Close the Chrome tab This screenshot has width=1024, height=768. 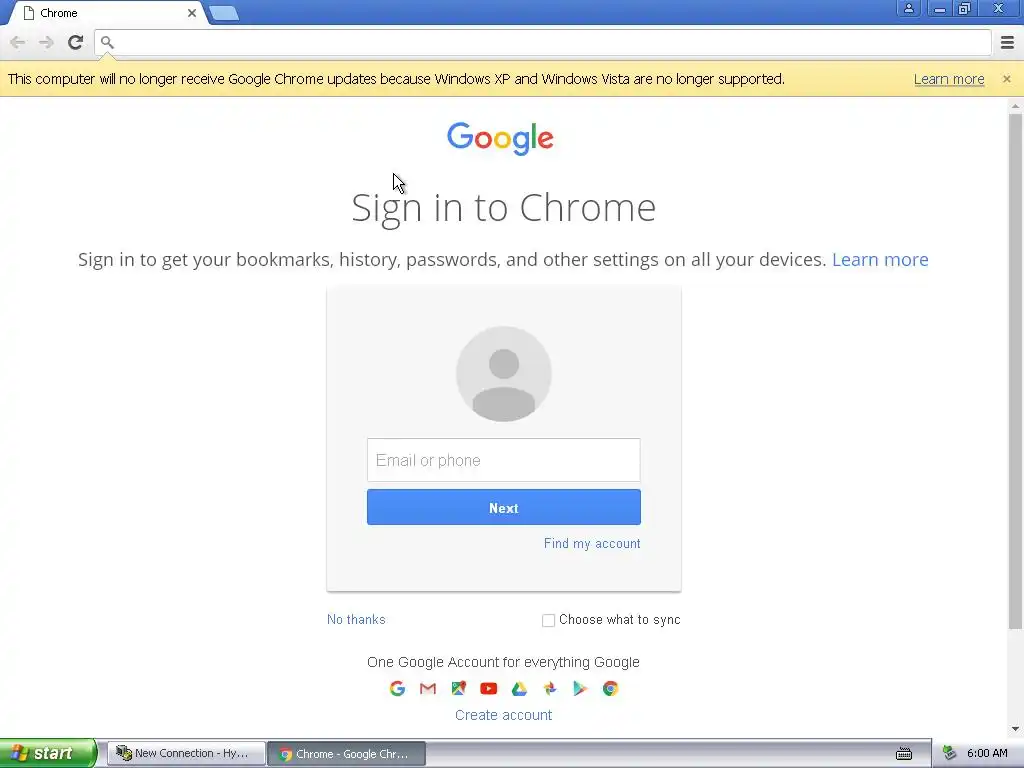point(192,13)
